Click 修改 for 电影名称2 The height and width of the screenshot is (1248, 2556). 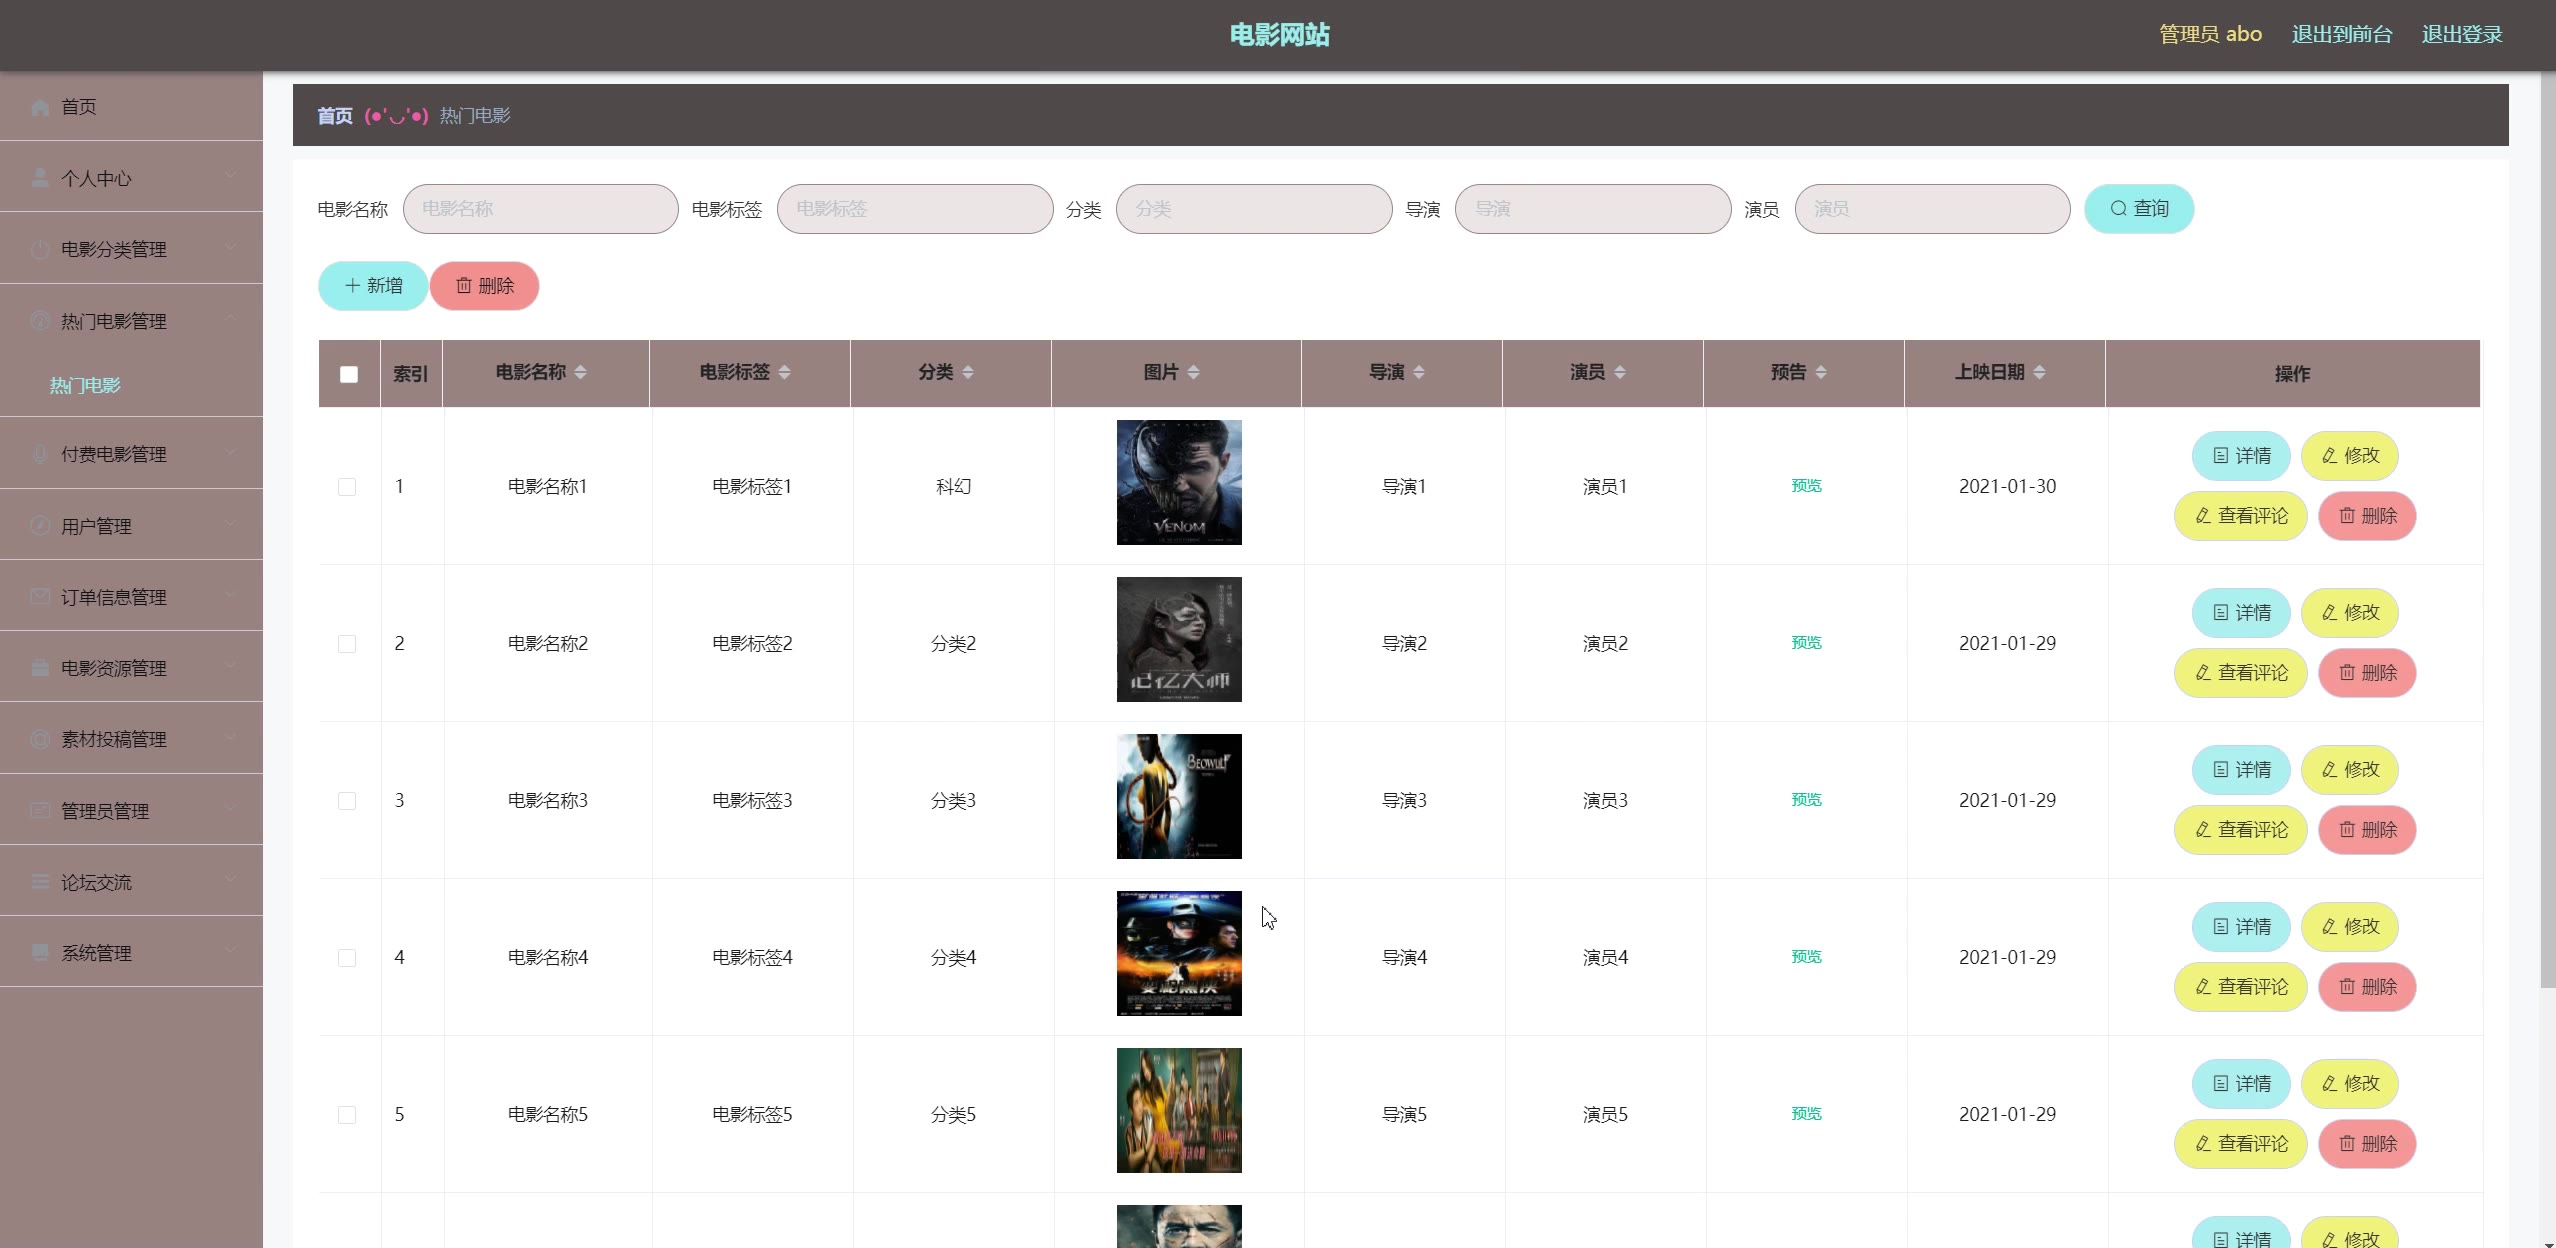pyautogui.click(x=2350, y=613)
